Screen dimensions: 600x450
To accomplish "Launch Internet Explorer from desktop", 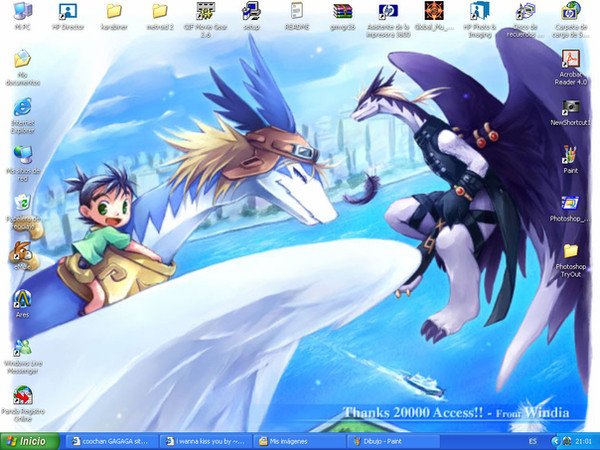I will [x=23, y=107].
